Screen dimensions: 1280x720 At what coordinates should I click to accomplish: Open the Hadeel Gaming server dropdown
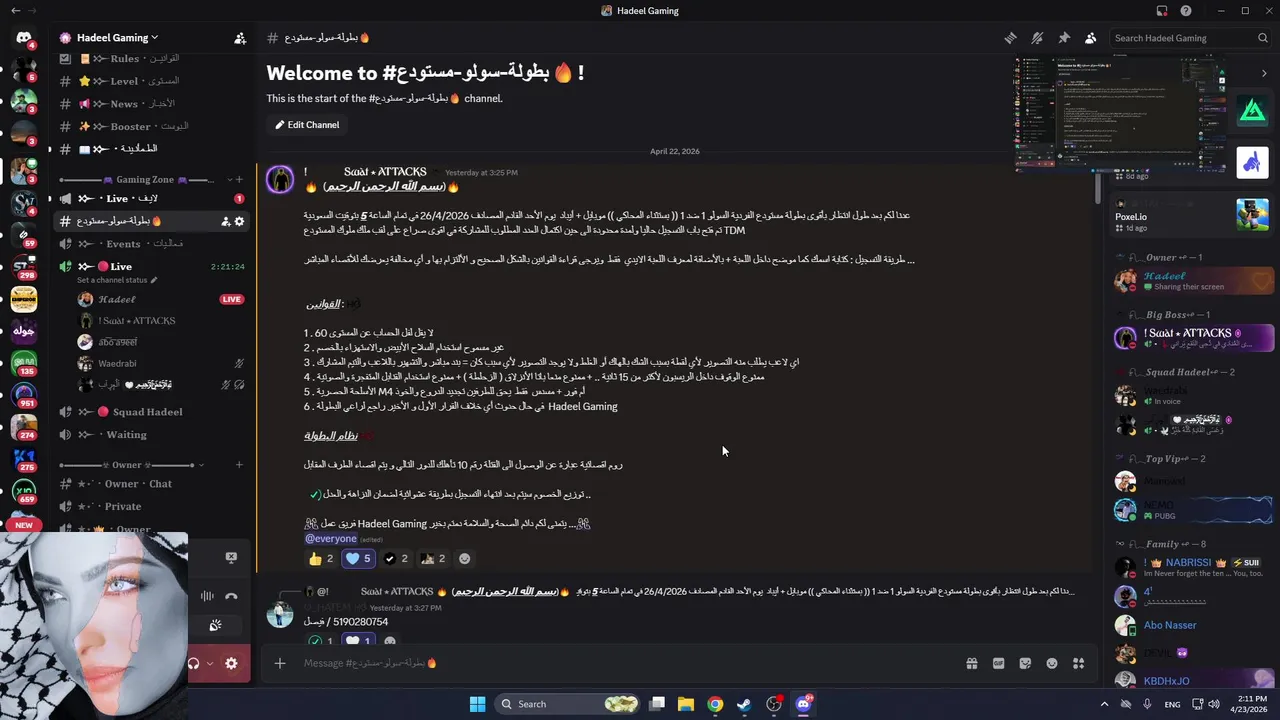(109, 38)
